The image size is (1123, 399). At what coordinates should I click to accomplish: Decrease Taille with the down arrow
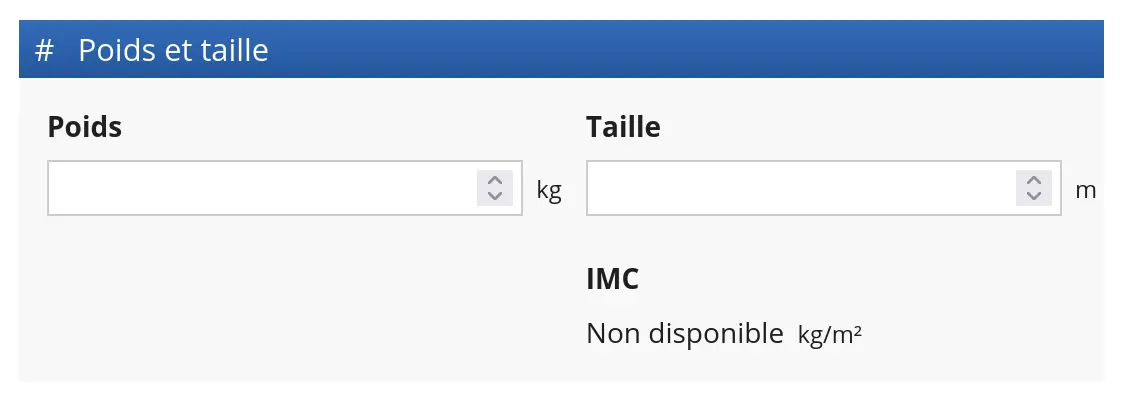[1033, 196]
